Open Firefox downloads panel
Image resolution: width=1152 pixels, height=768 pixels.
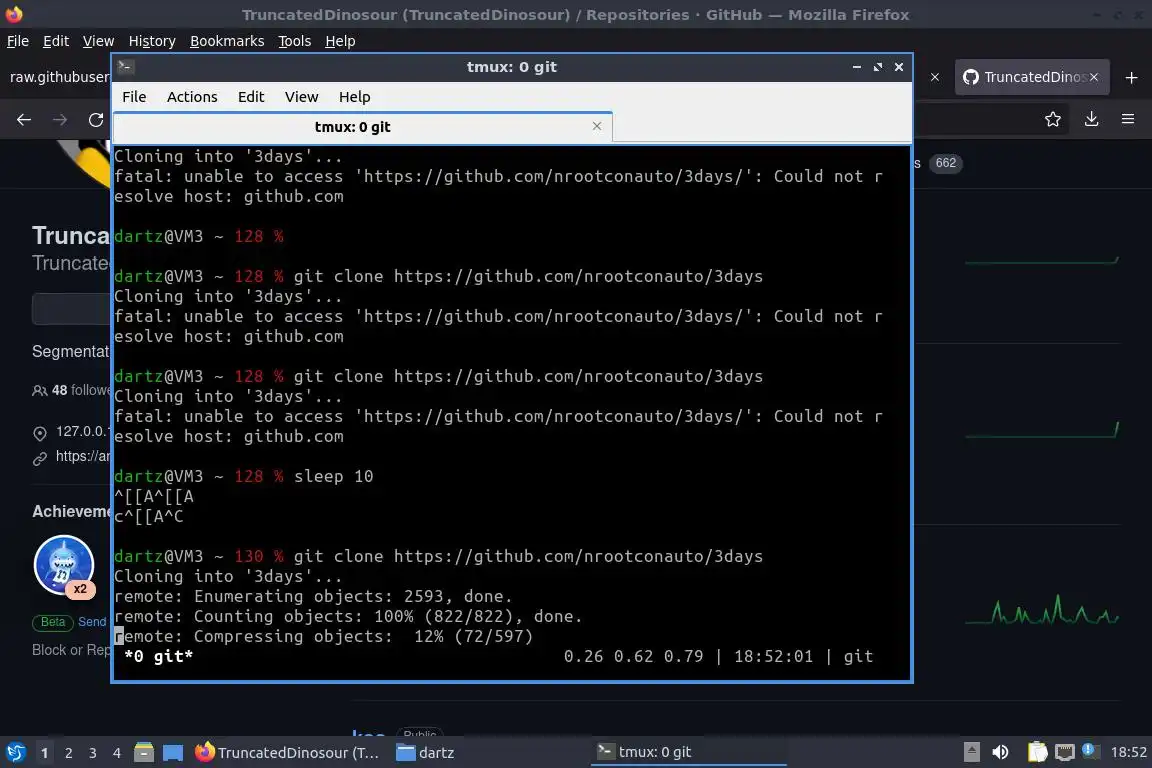coord(1092,119)
